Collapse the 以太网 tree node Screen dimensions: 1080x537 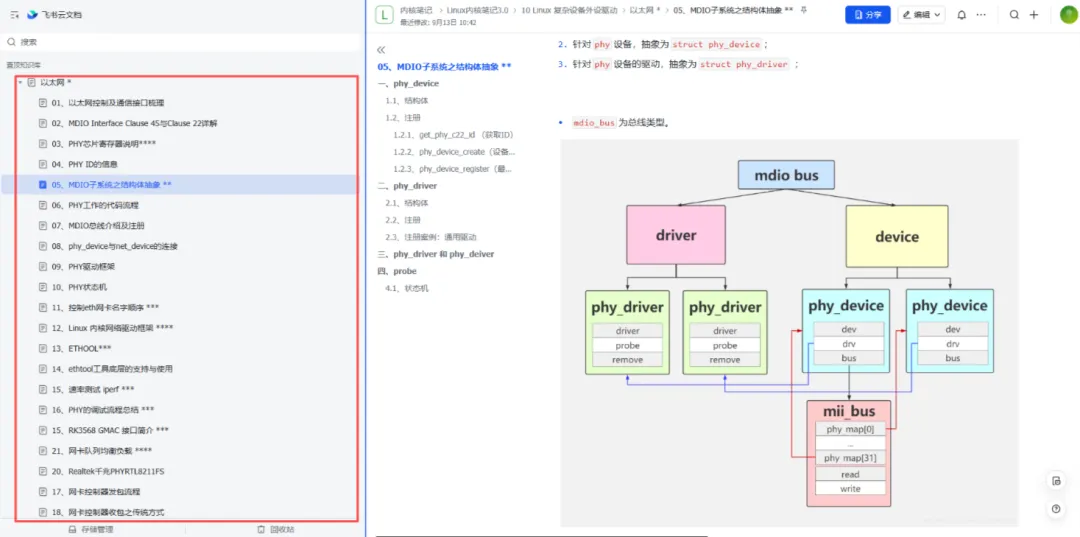pos(21,83)
